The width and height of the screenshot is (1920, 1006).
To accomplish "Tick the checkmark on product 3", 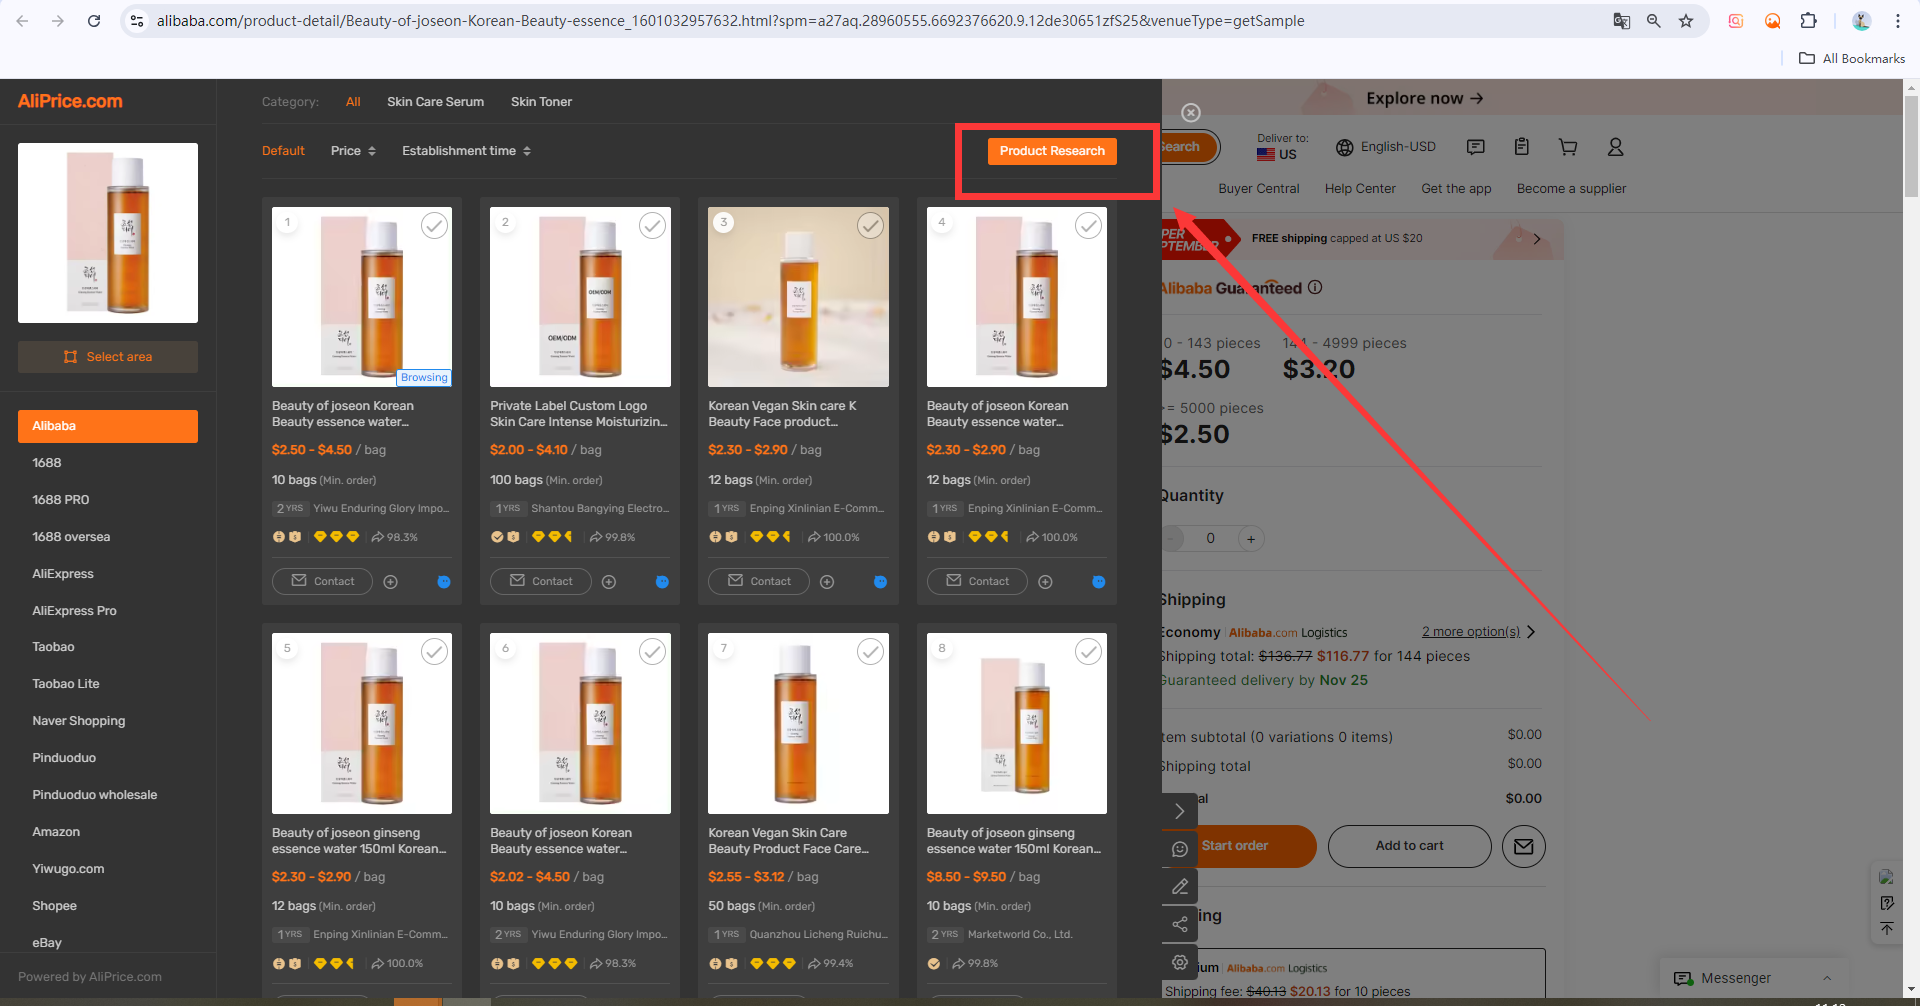I will pyautogui.click(x=870, y=226).
